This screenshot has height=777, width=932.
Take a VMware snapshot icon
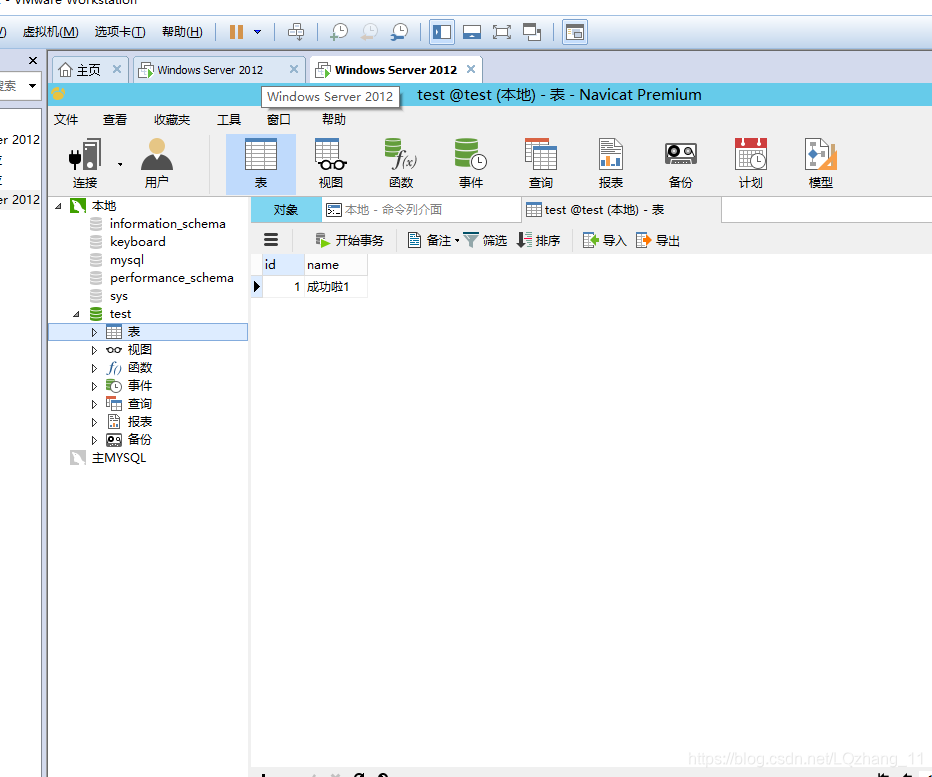pyautogui.click(x=339, y=32)
